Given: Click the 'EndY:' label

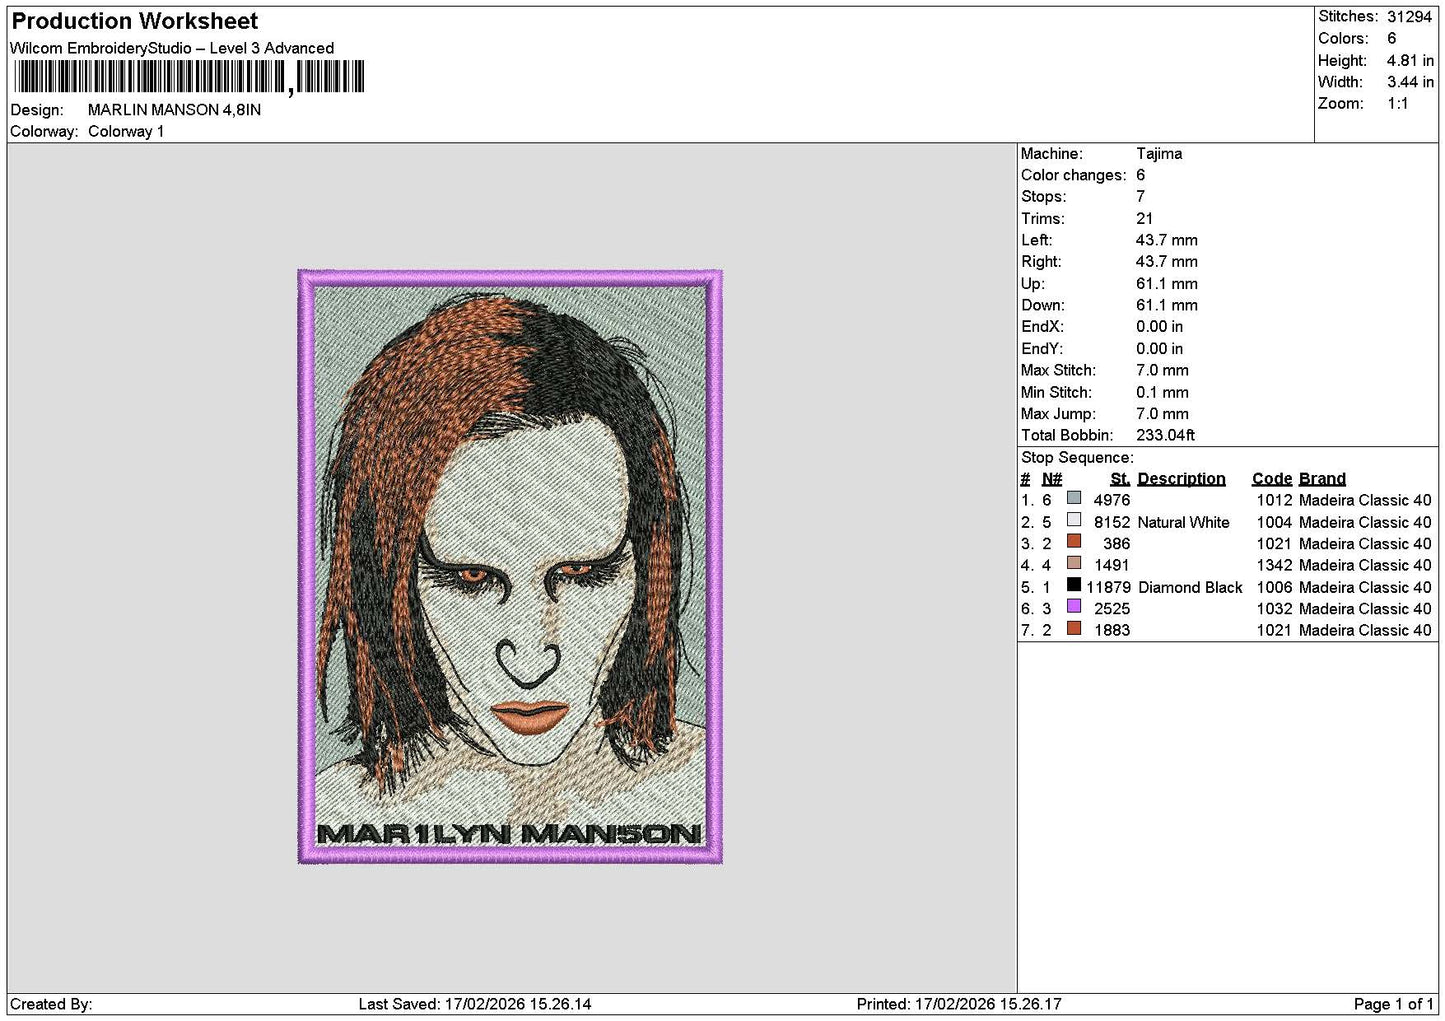Looking at the screenshot, I should 1042,349.
